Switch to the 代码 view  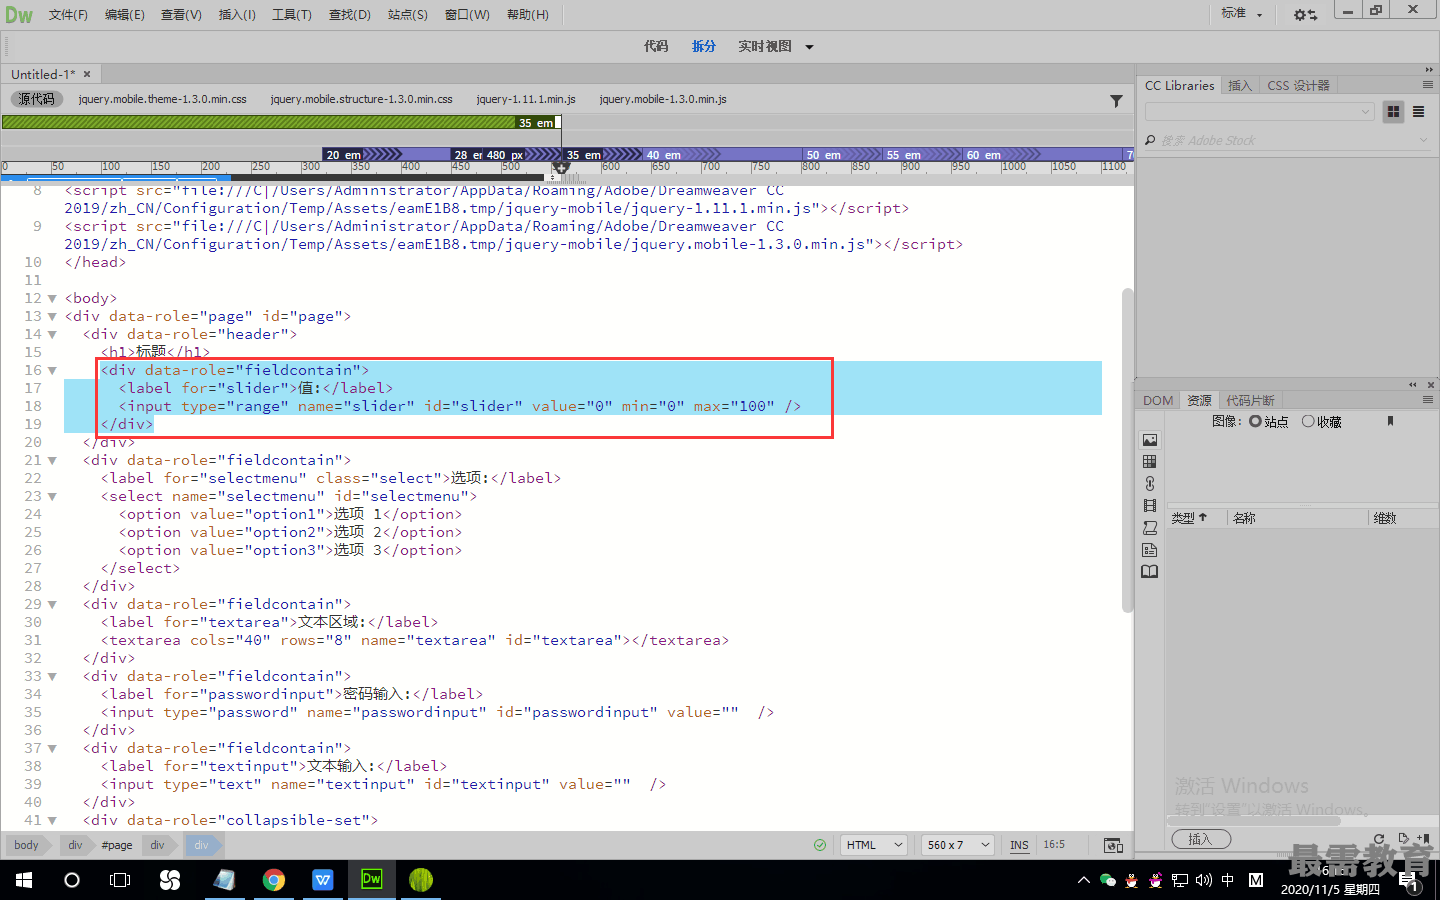pos(656,47)
